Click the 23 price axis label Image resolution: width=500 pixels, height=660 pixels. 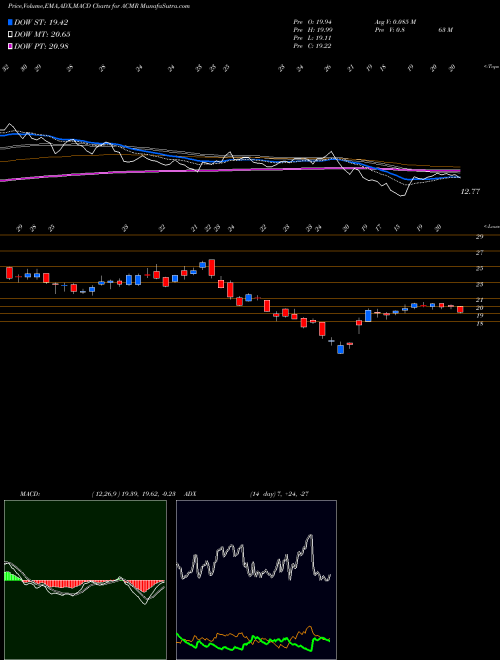tap(479, 285)
